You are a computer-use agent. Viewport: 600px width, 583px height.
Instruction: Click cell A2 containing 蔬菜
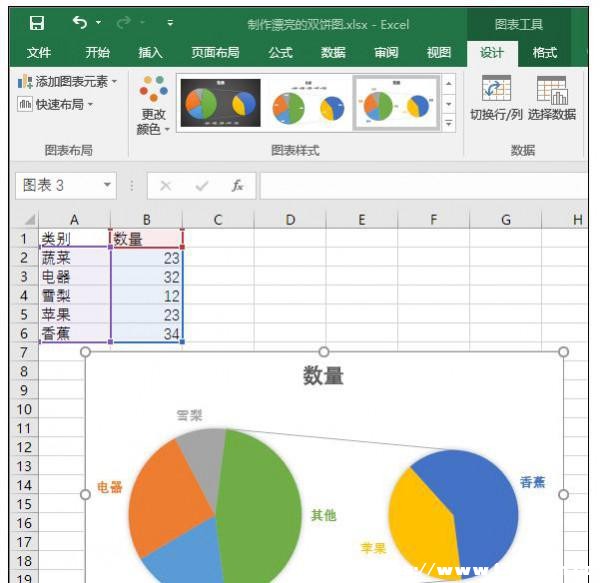click(x=74, y=257)
